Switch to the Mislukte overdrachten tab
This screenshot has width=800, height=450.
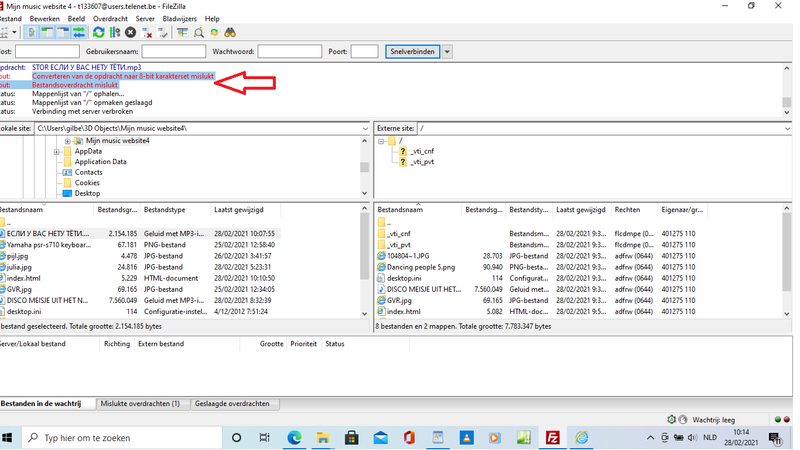(140, 403)
